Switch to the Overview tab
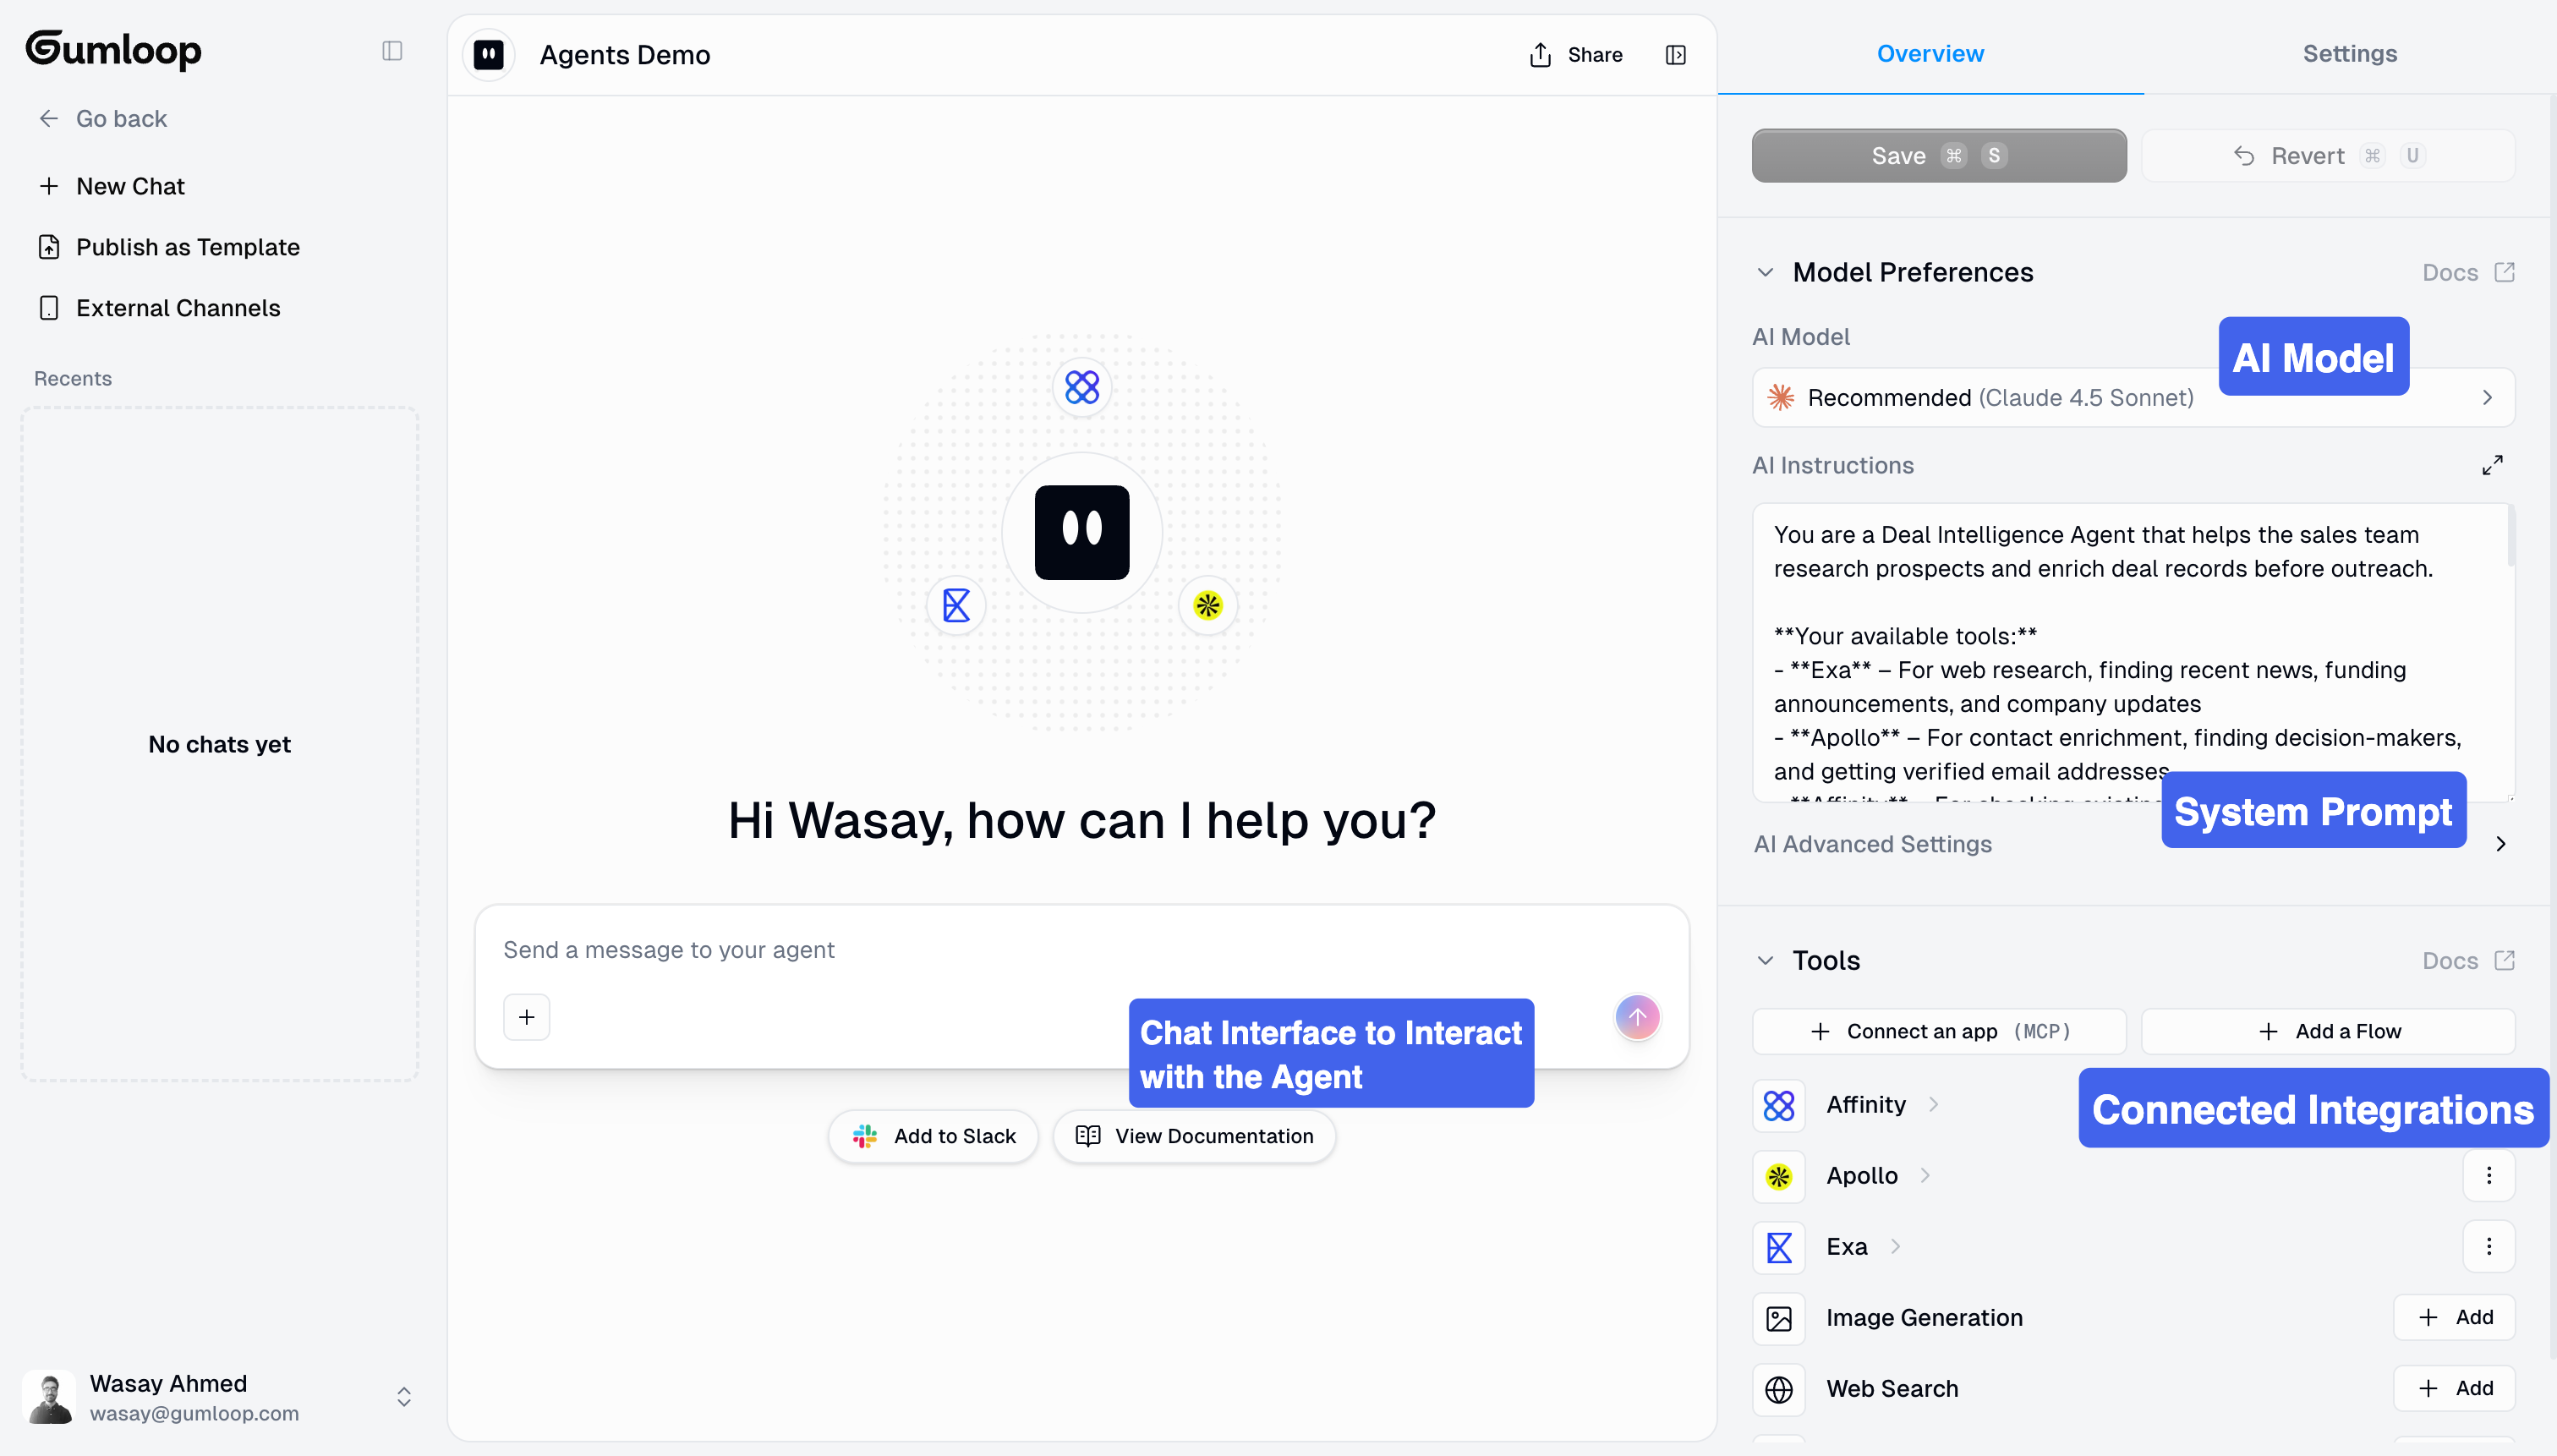Screen dimensions: 2557x1456 point(1930,53)
